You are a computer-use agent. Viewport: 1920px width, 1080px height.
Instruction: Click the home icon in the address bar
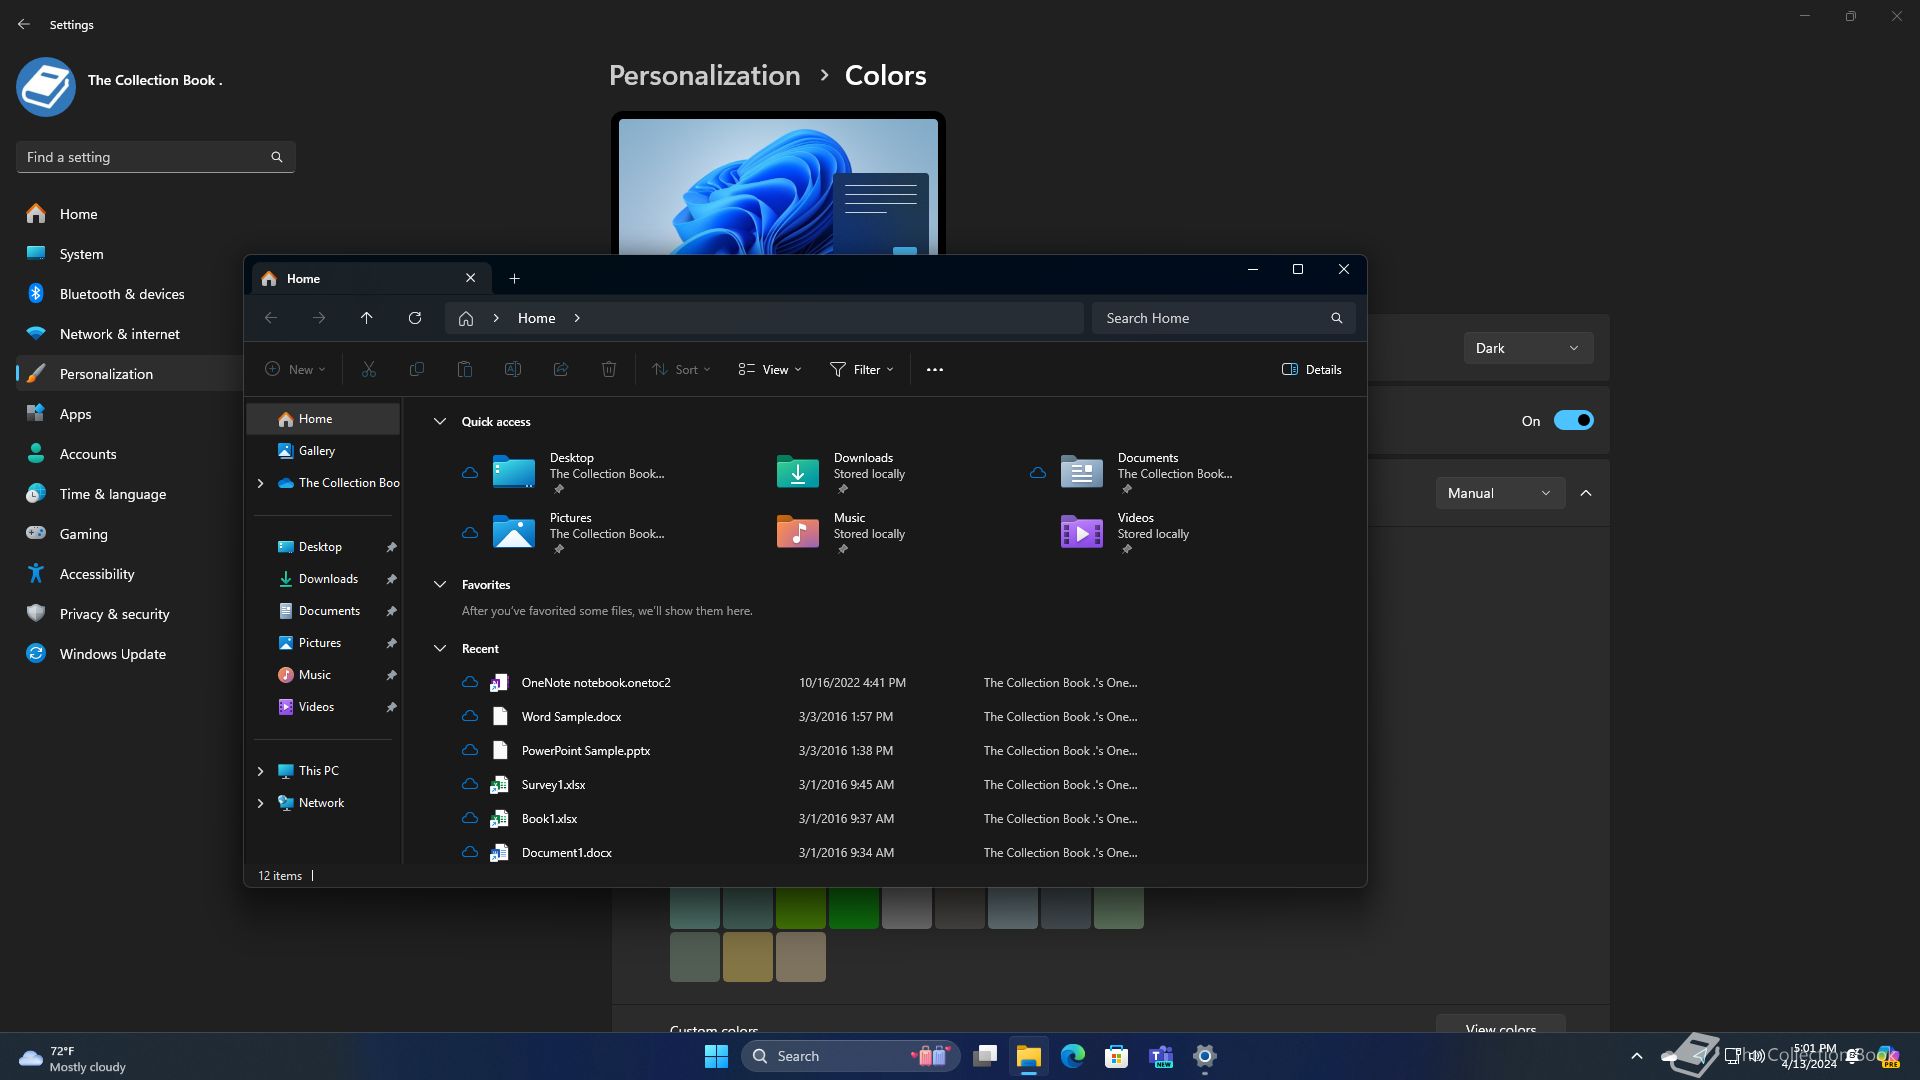point(466,318)
